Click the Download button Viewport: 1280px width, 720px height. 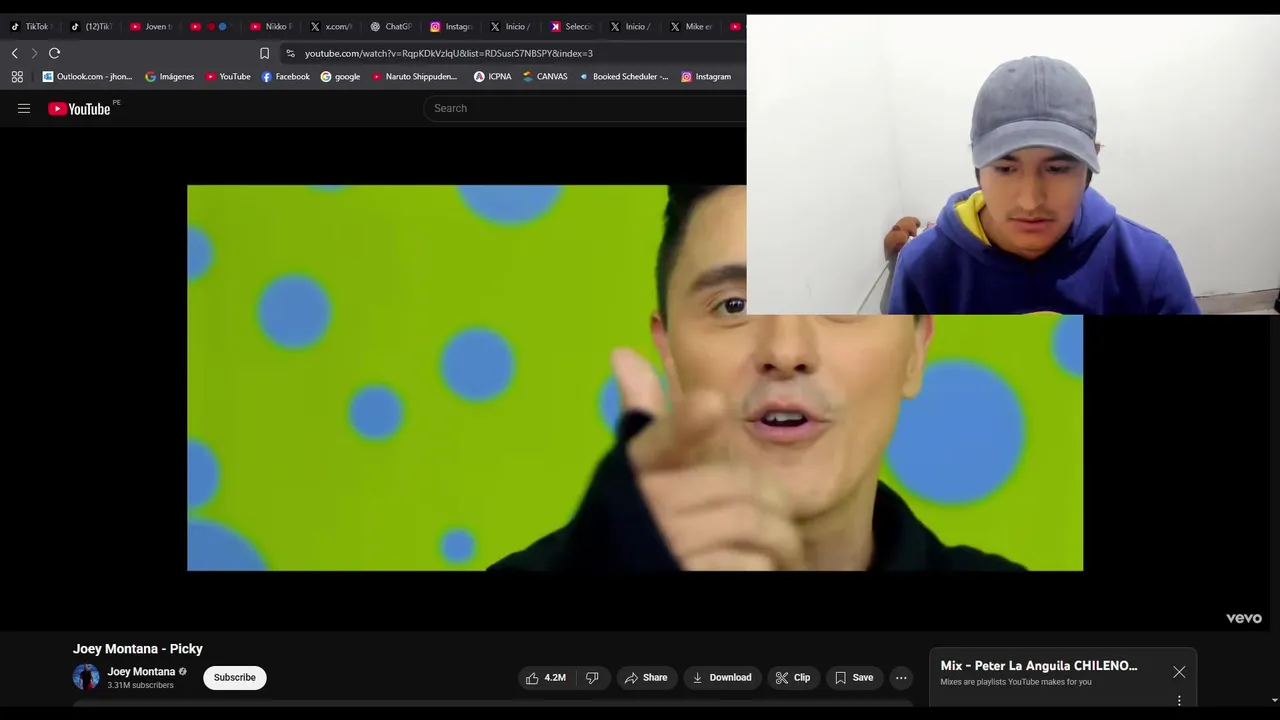click(722, 677)
